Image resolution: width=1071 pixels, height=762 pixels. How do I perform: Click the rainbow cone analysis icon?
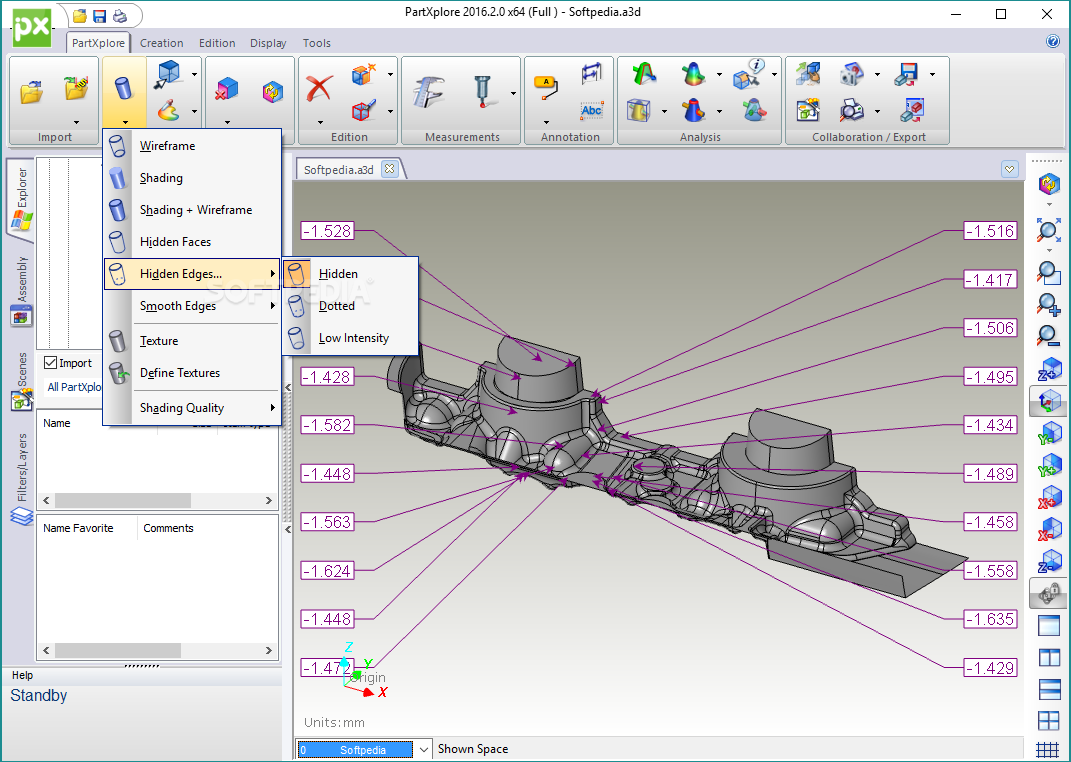pyautogui.click(x=693, y=73)
